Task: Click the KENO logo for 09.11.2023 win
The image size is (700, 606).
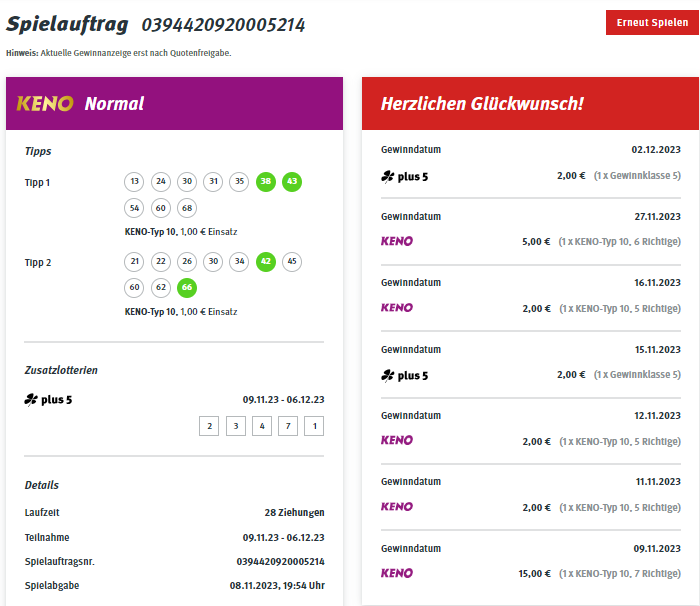Action: [397, 573]
